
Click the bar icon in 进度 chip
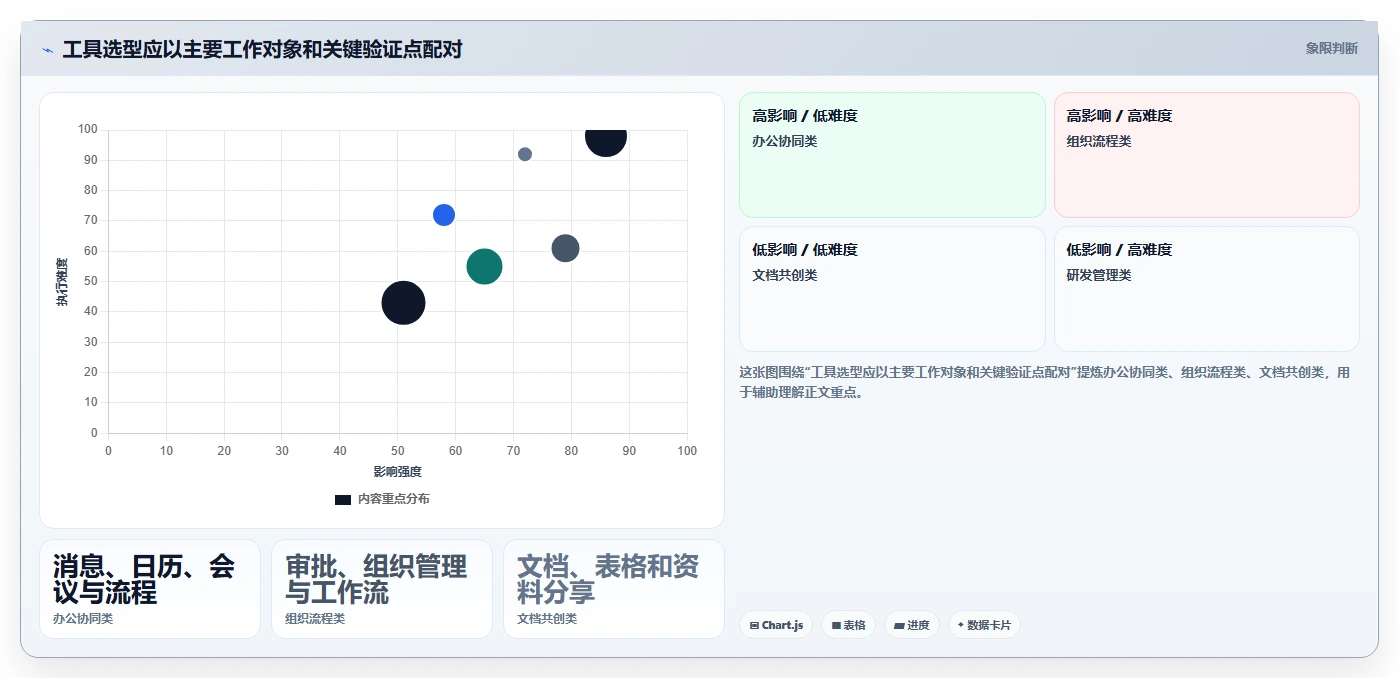coord(899,626)
